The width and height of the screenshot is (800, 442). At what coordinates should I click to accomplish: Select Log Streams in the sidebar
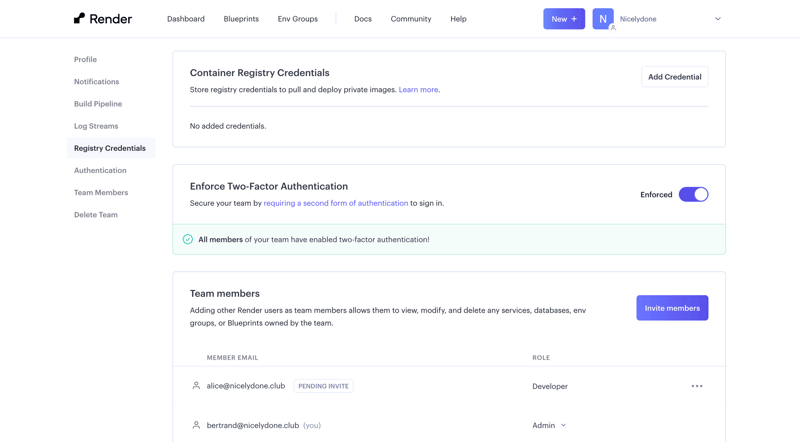pyautogui.click(x=96, y=126)
